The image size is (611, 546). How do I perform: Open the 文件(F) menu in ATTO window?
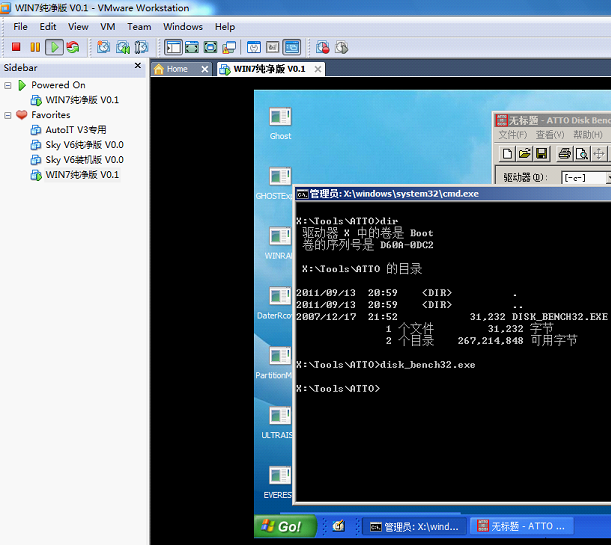[x=513, y=135]
